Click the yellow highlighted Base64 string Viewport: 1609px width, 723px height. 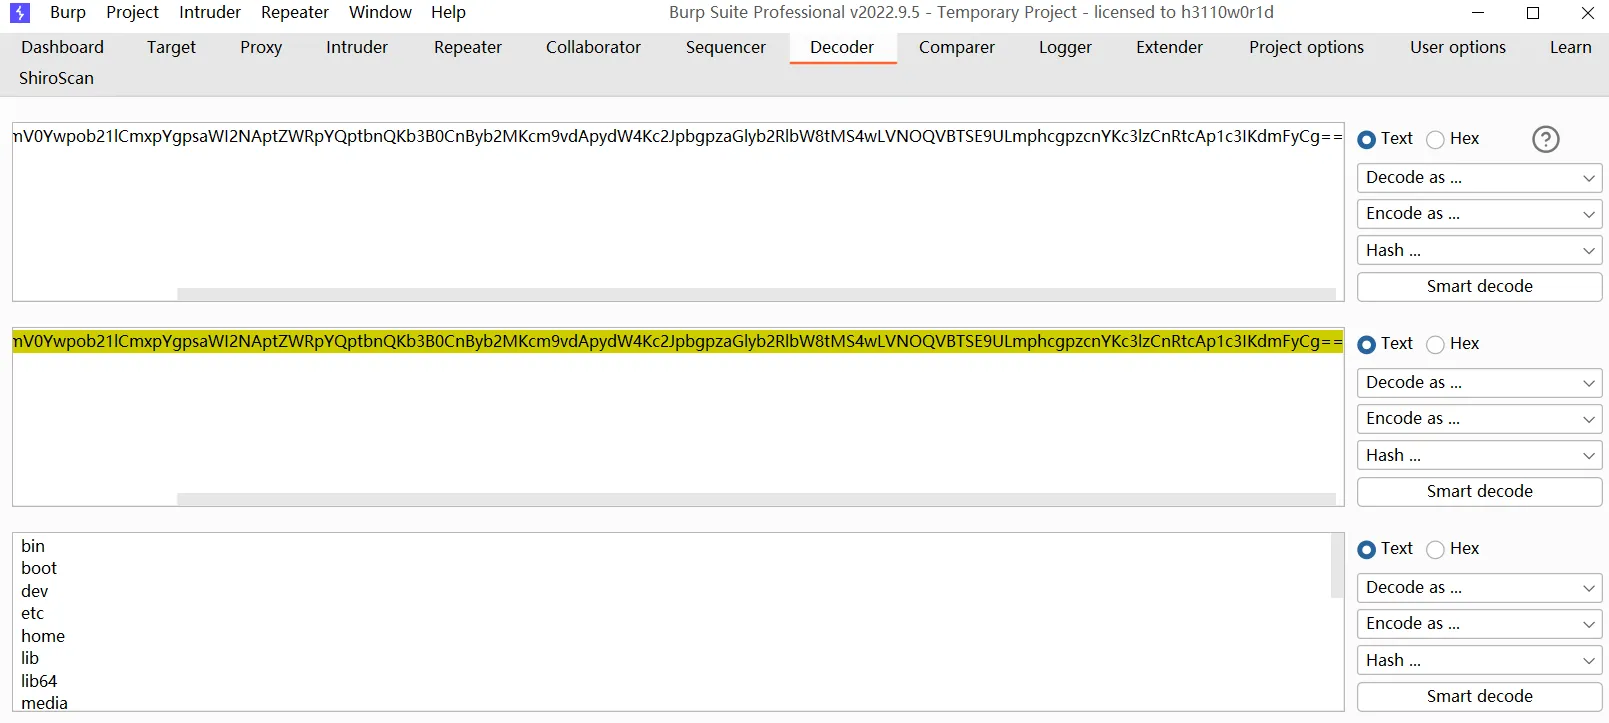[677, 341]
